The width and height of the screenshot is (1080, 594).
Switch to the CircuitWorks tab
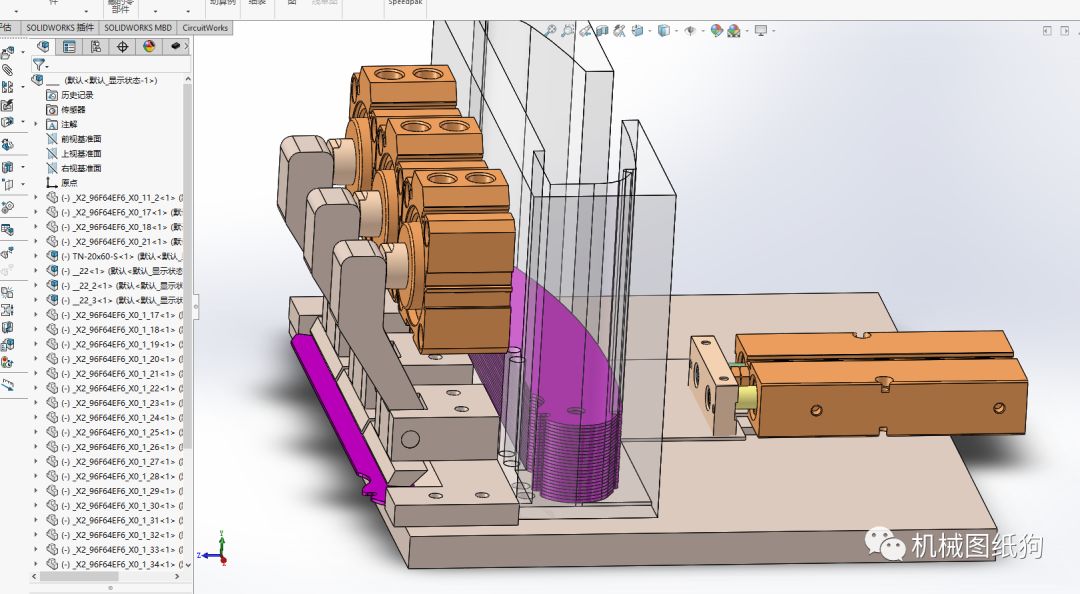[x=206, y=28]
